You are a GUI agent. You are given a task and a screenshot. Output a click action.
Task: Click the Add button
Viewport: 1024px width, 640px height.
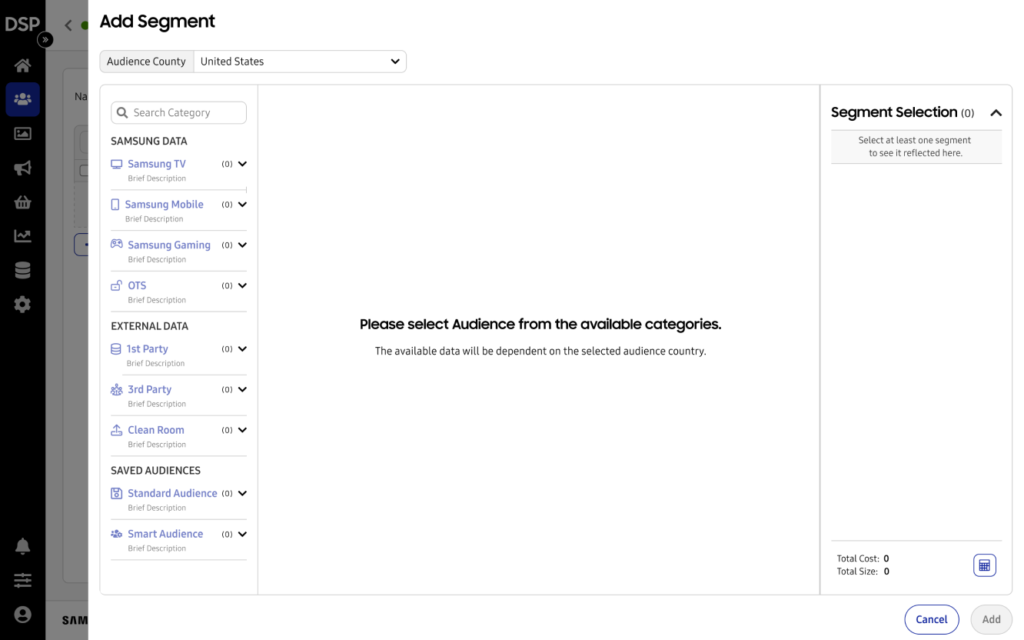coord(990,619)
